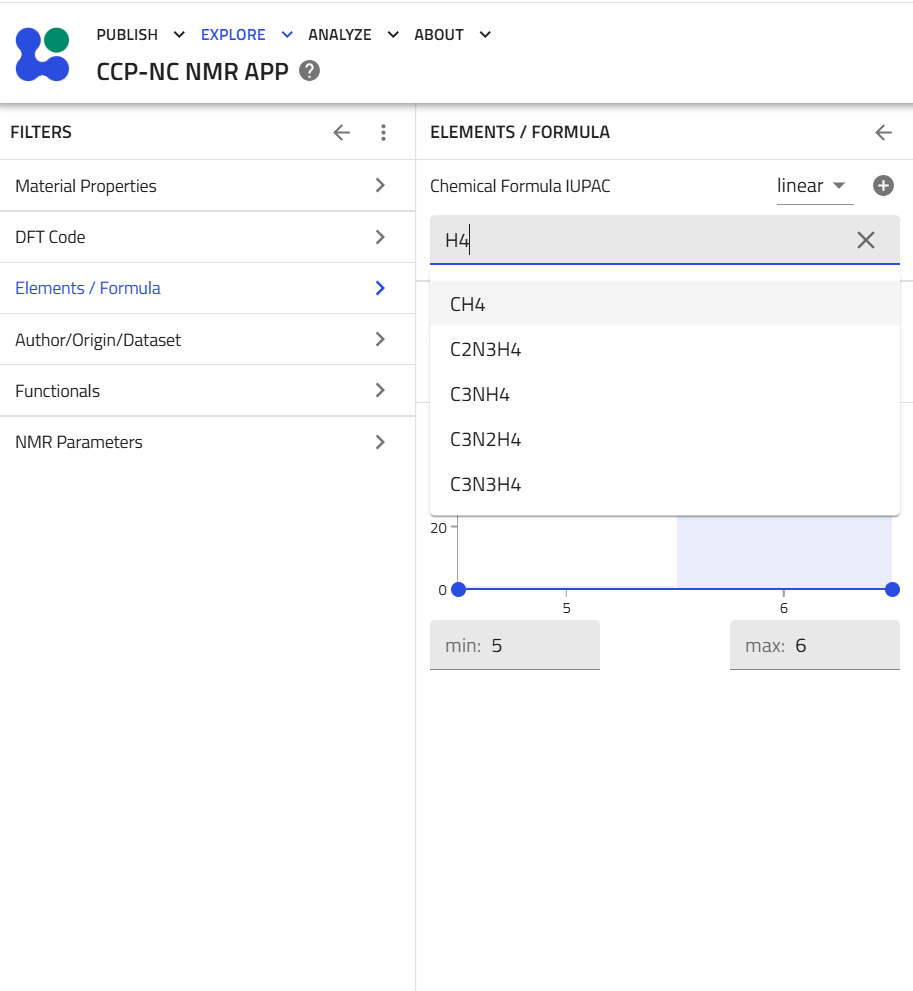The width and height of the screenshot is (913, 991).
Task: Click the right range slider handle
Action: (x=892, y=590)
